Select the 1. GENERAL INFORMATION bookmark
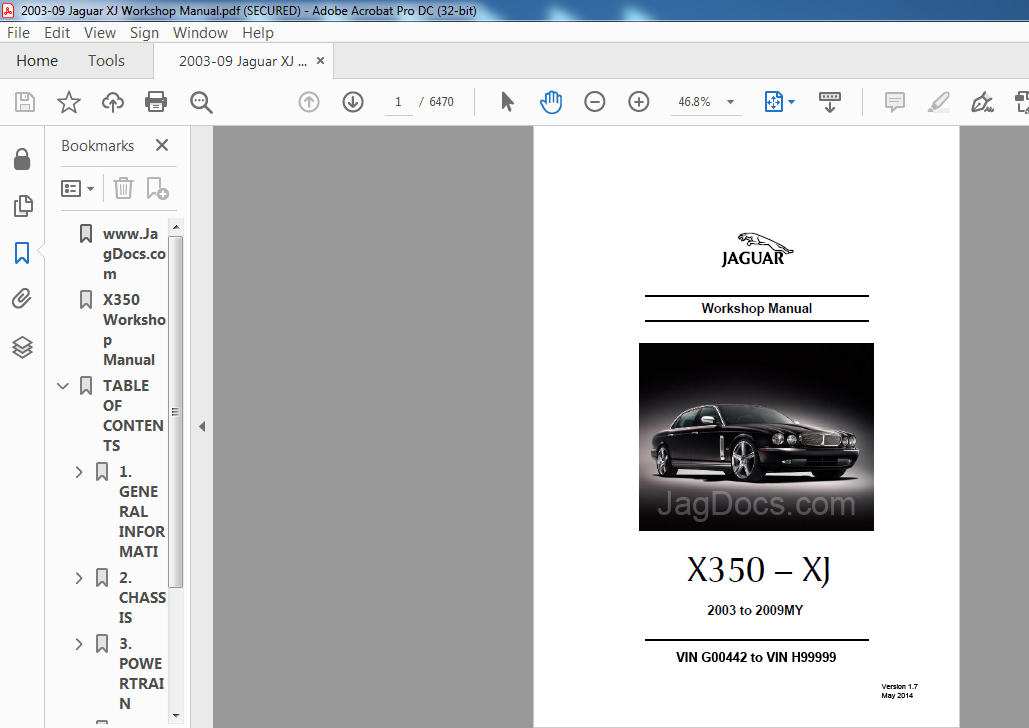 (142, 511)
